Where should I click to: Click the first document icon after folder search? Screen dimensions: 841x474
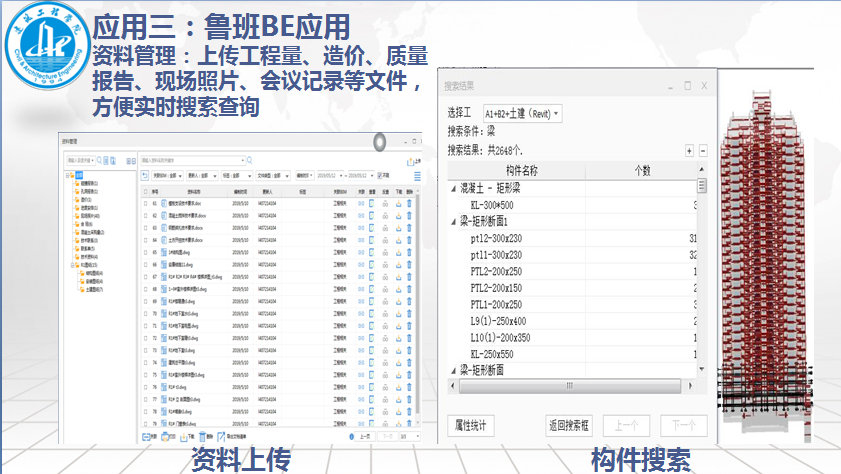tap(106, 160)
